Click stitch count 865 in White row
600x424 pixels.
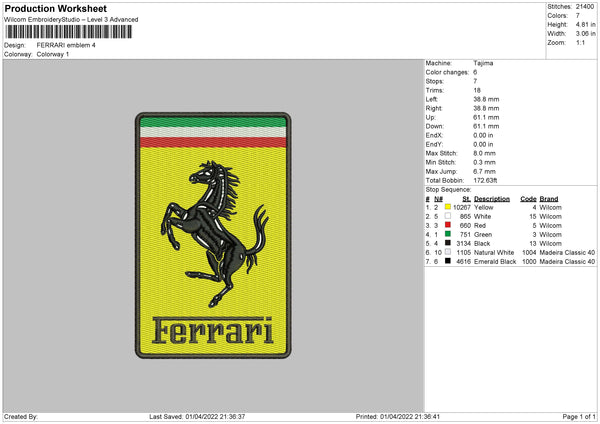point(465,217)
